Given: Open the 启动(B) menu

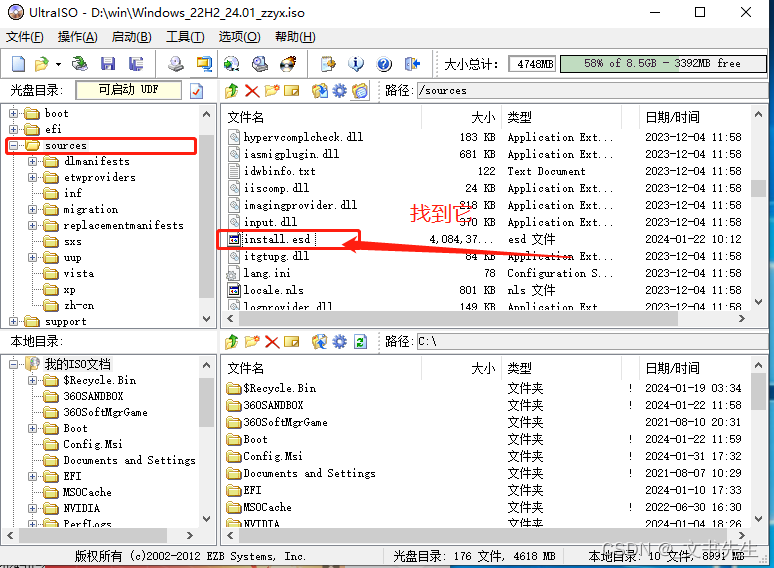Looking at the screenshot, I should pyautogui.click(x=131, y=37).
